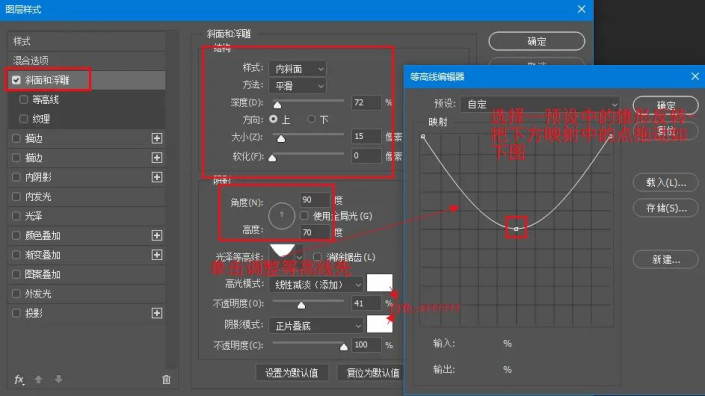Viewport: 705px width, 396px height.
Task: Click the 高度 value field 70
Action: (x=315, y=232)
